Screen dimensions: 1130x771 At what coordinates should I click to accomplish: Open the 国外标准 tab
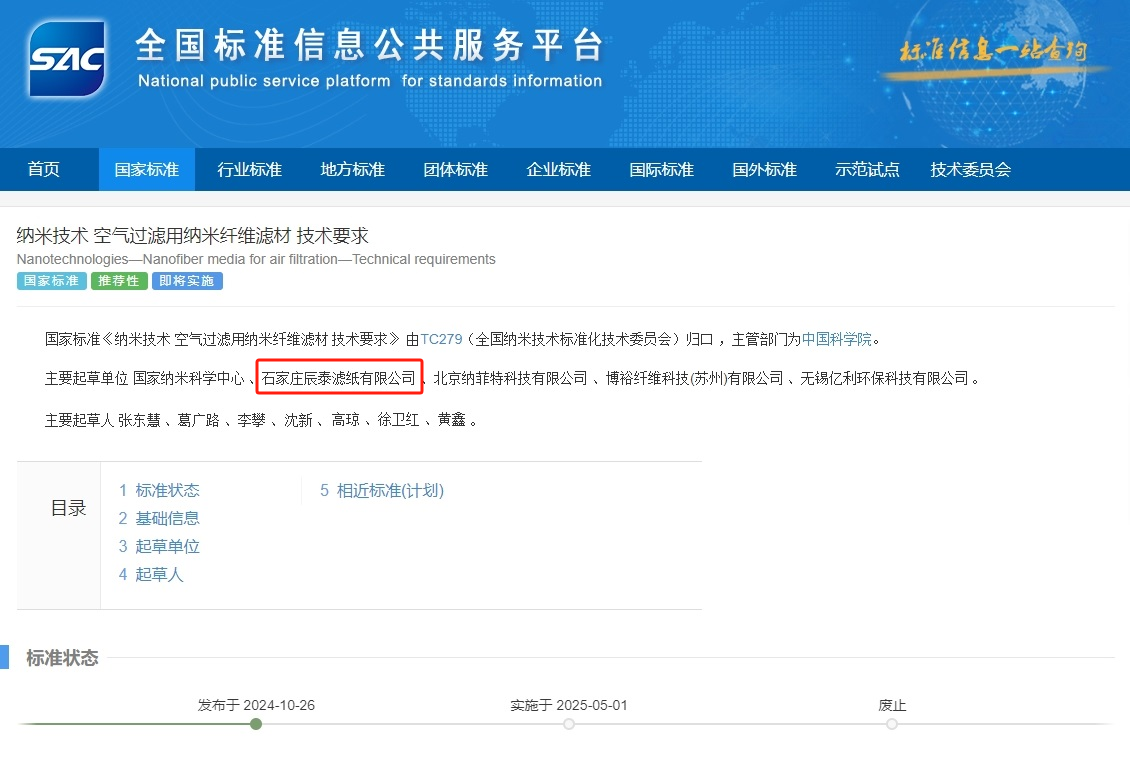click(x=765, y=169)
